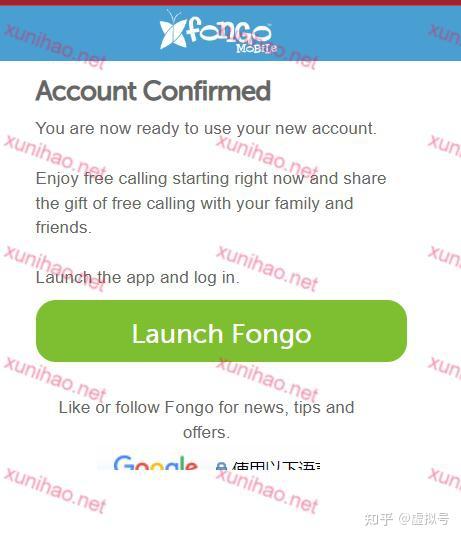Click the white butterfly icon in logo
This screenshot has height=539, width=461.
tap(174, 31)
